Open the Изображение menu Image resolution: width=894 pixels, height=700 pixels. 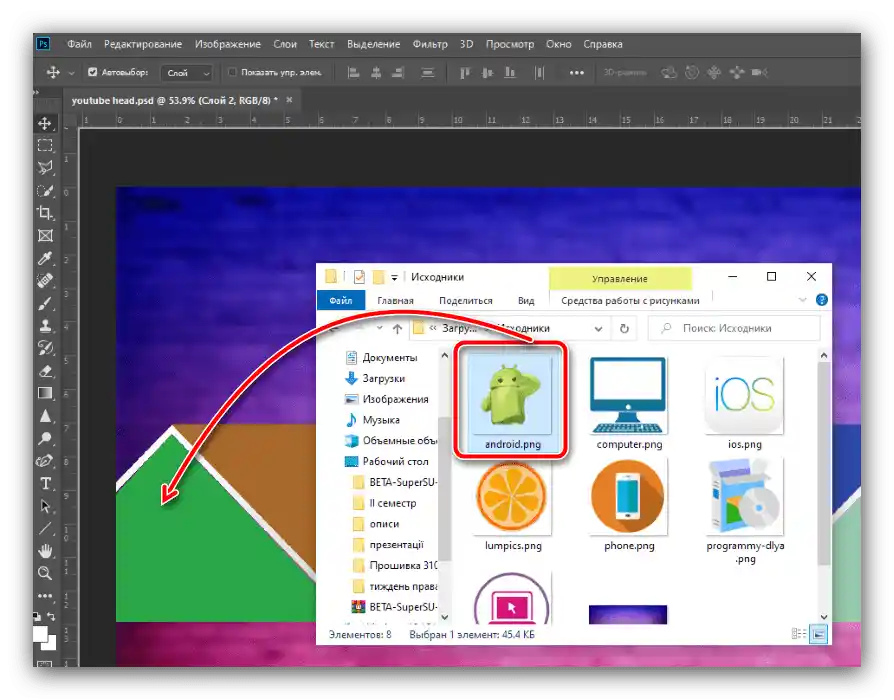(227, 44)
